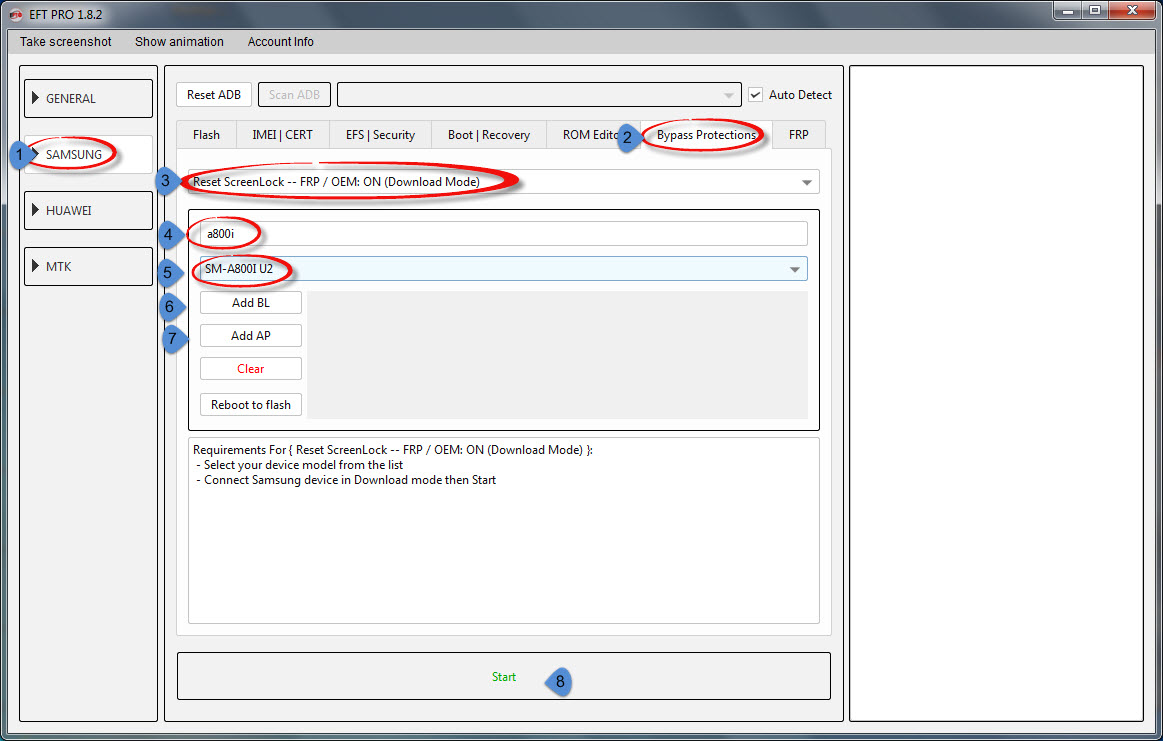This screenshot has height=741, width=1163.
Task: Expand the GENERAL sidebar section
Action: coord(88,99)
